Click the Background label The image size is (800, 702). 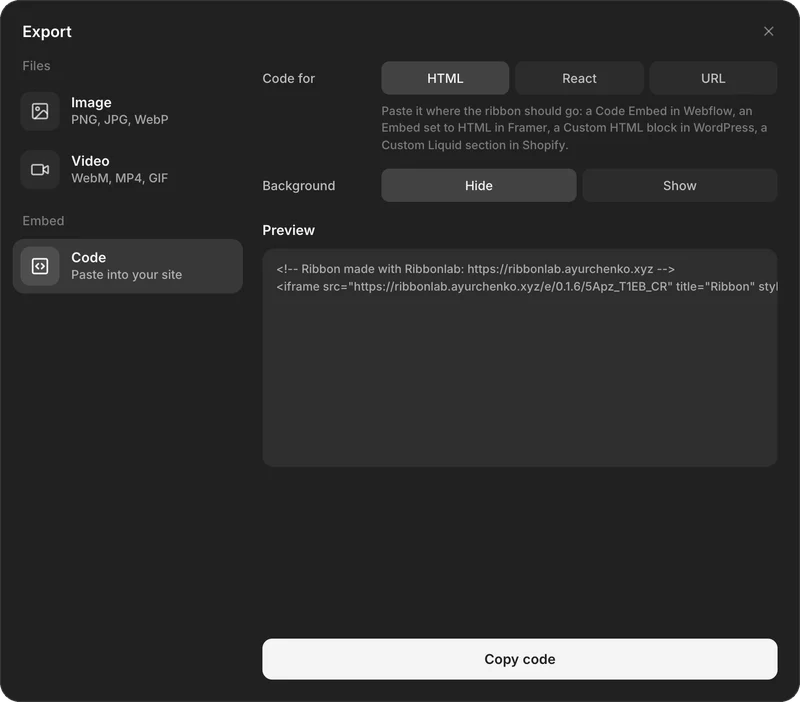tap(298, 185)
